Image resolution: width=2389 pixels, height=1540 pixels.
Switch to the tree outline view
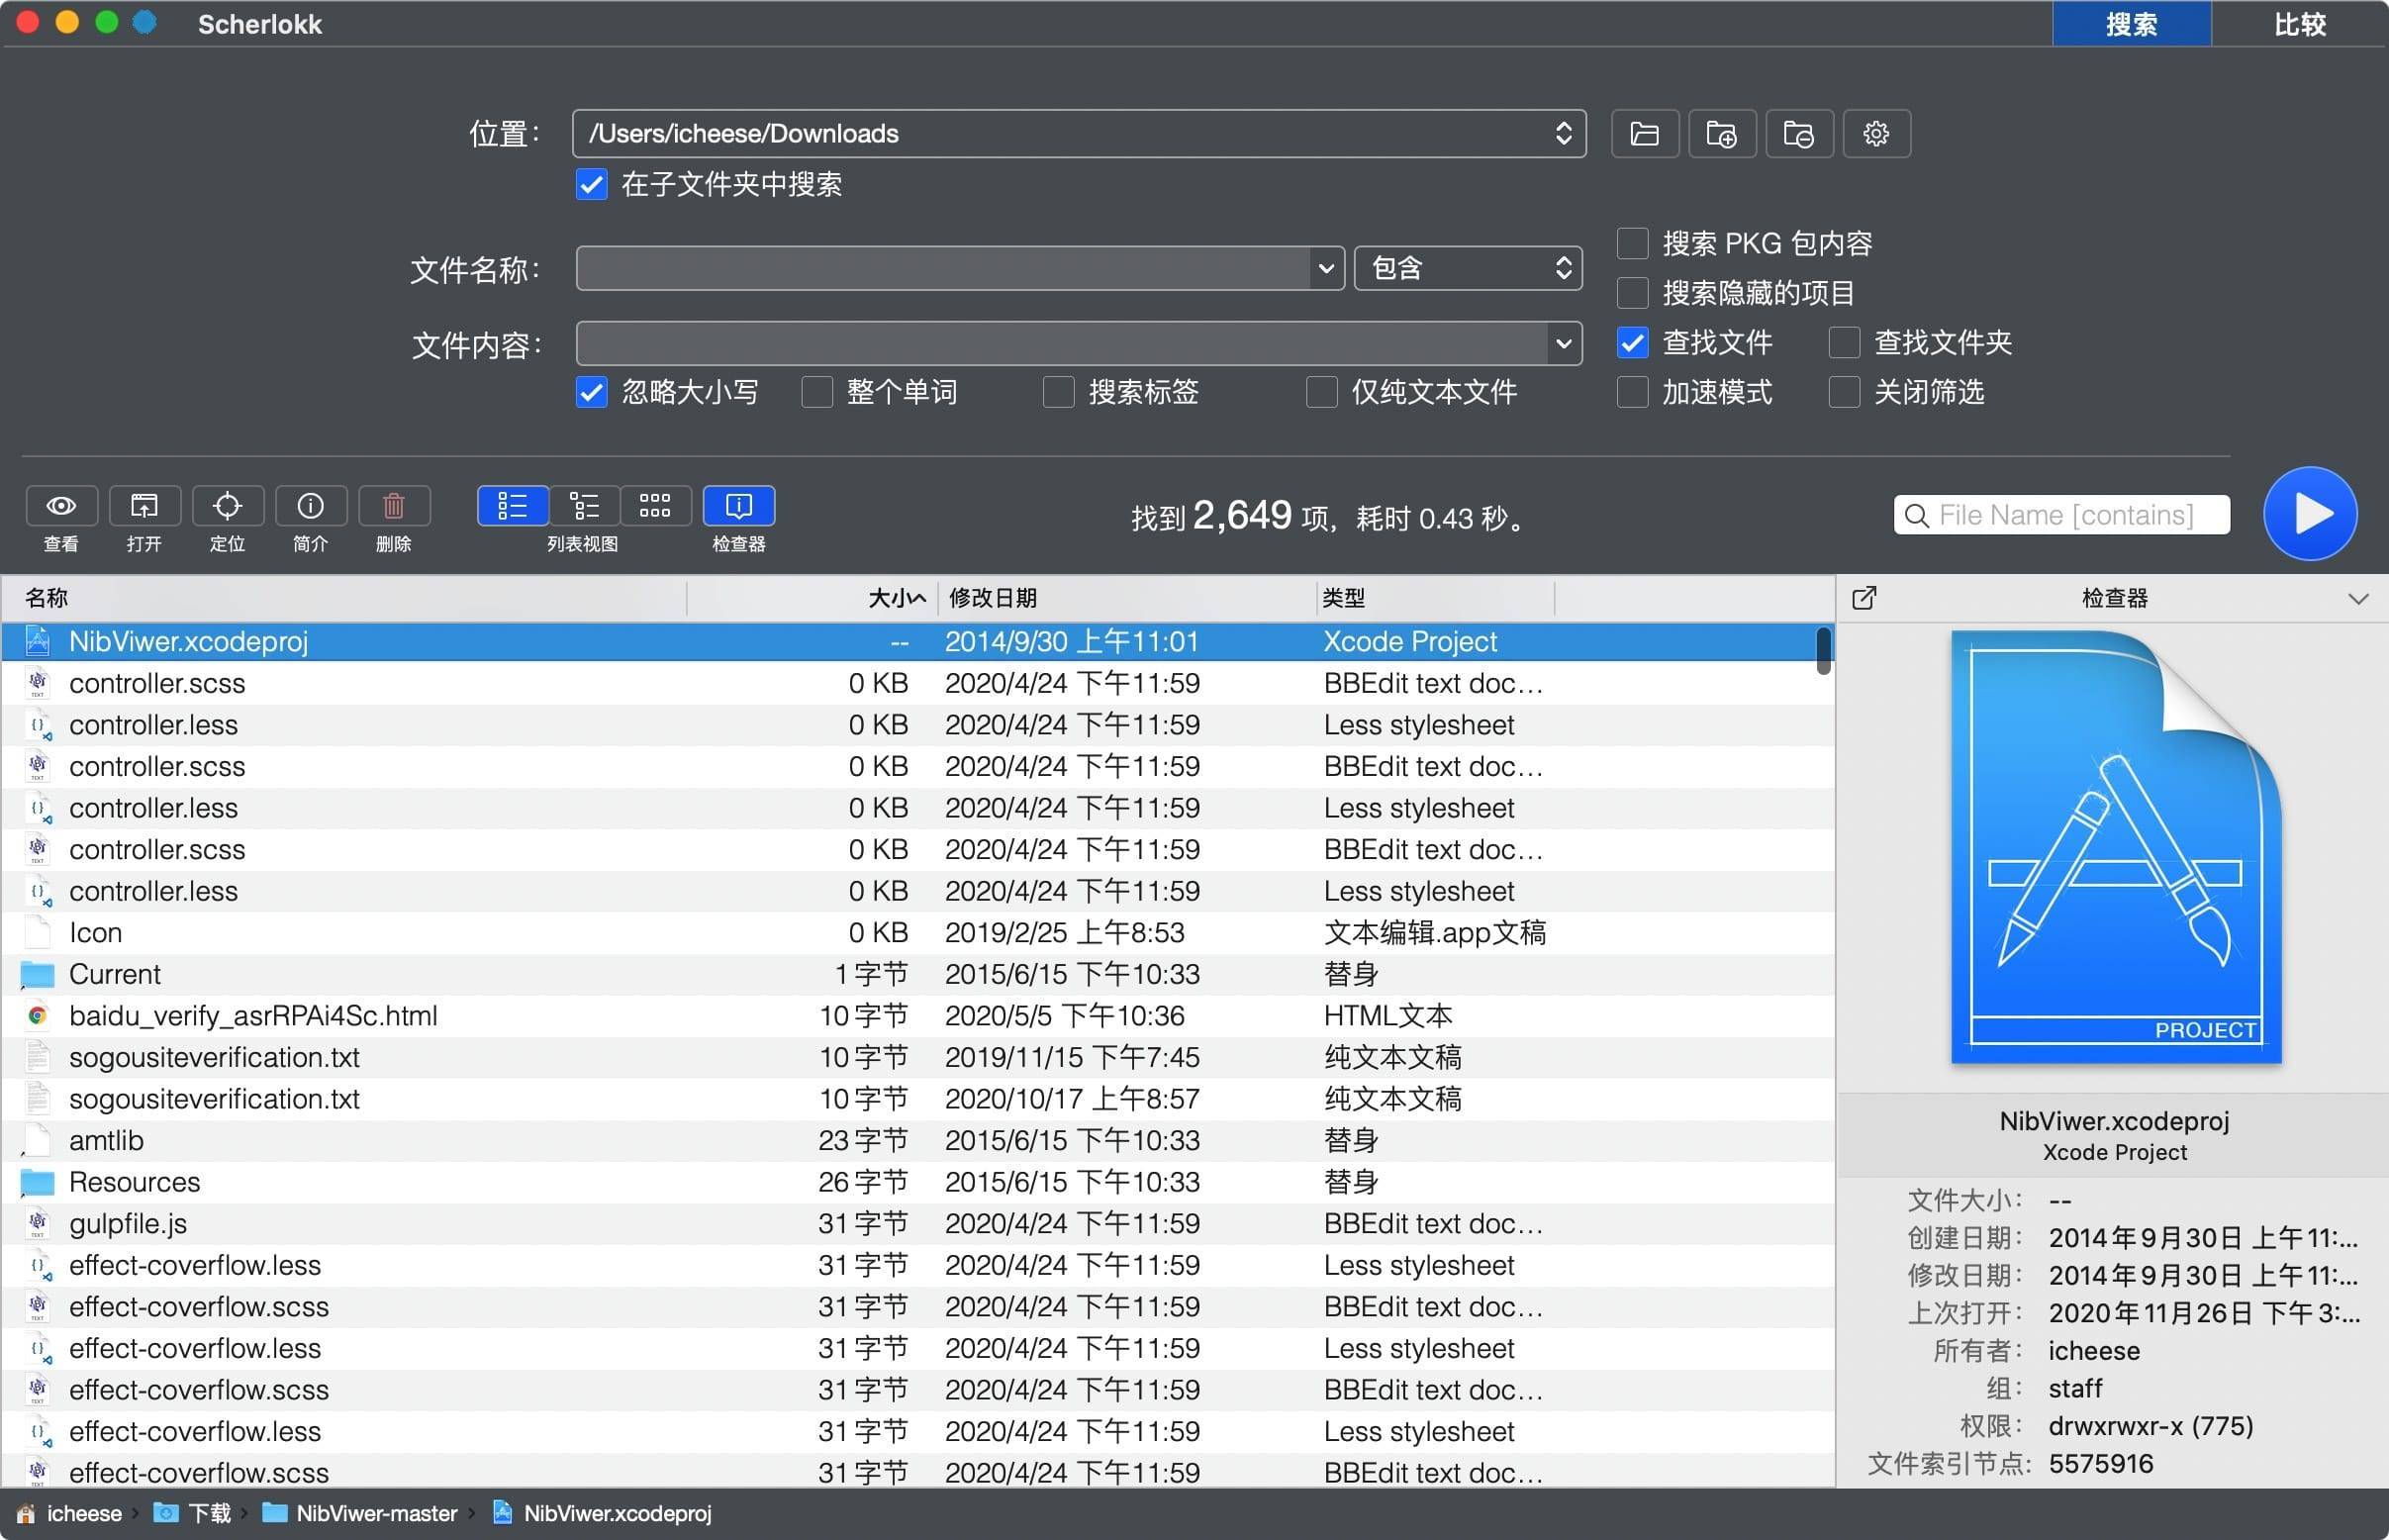[584, 506]
